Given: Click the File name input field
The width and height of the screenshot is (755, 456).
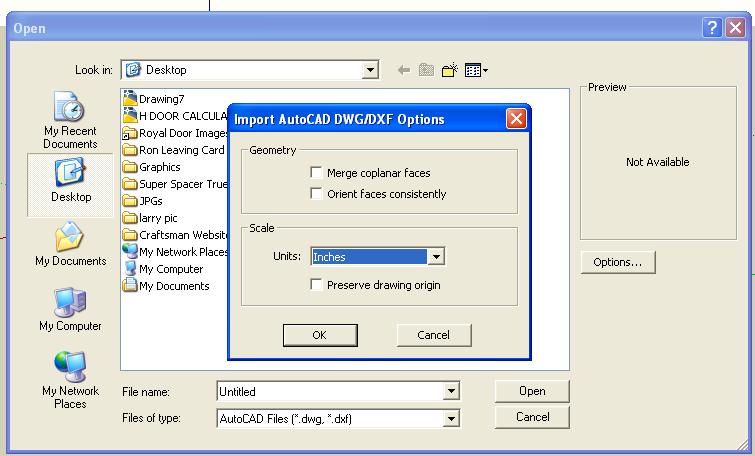Looking at the screenshot, I should 330,391.
